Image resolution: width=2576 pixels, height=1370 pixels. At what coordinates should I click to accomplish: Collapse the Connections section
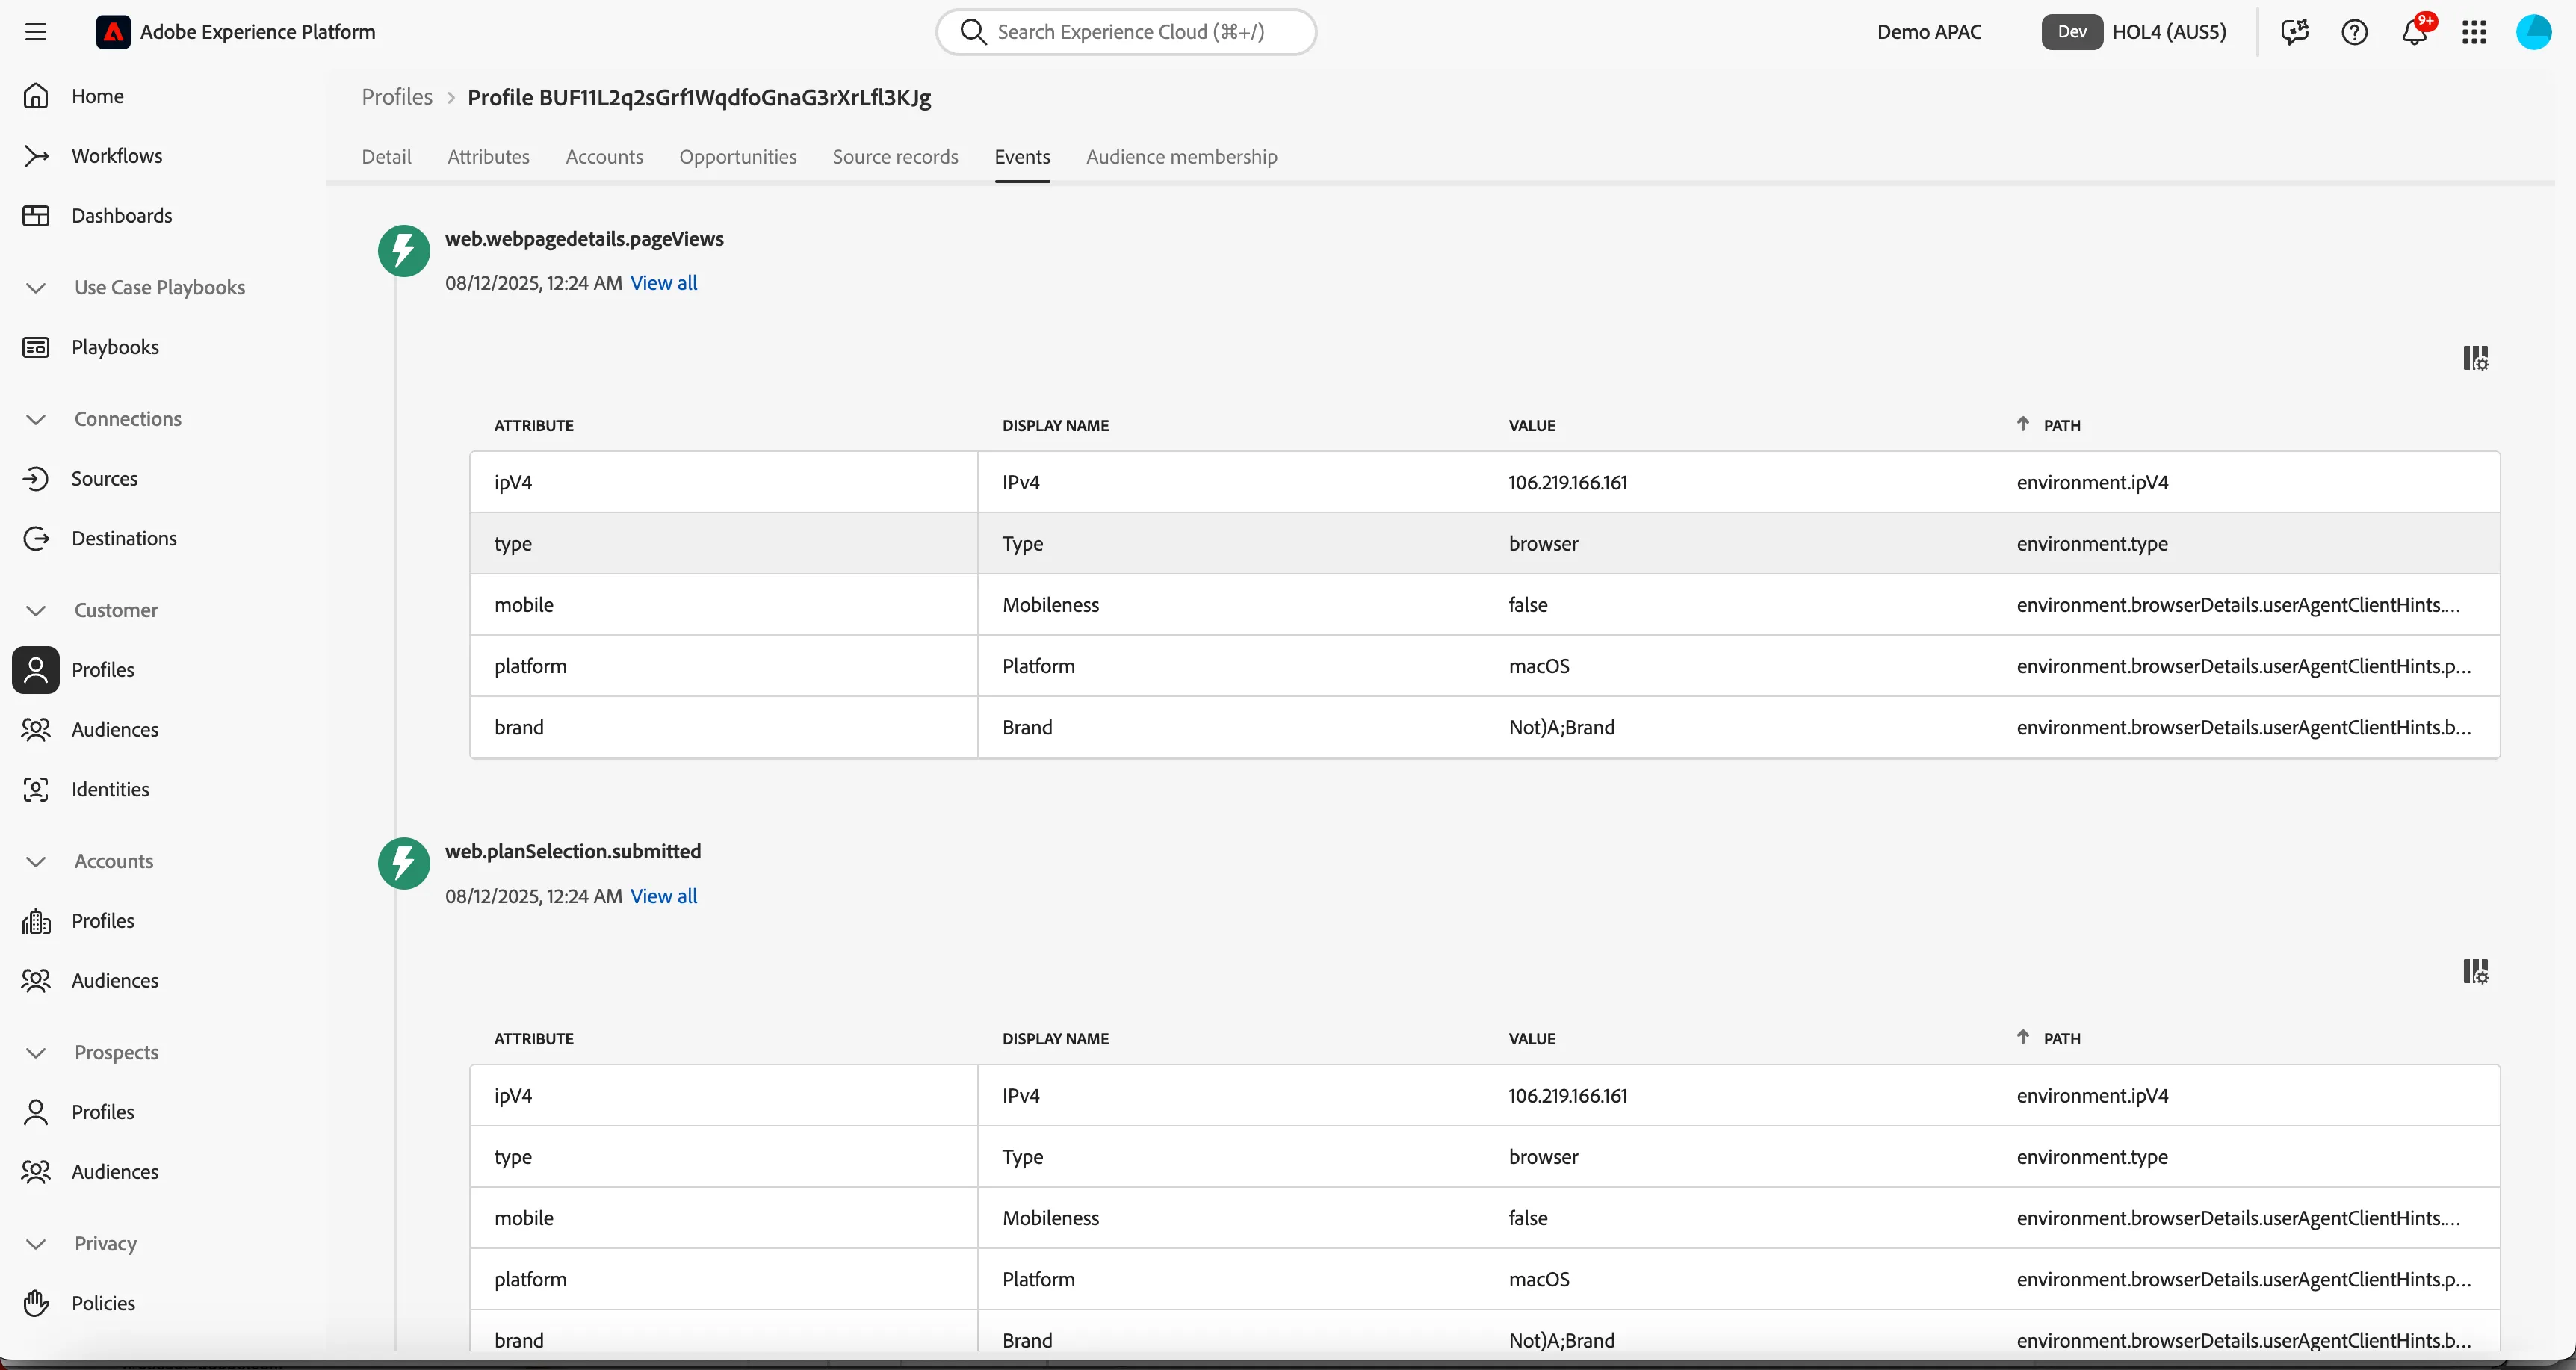36,419
